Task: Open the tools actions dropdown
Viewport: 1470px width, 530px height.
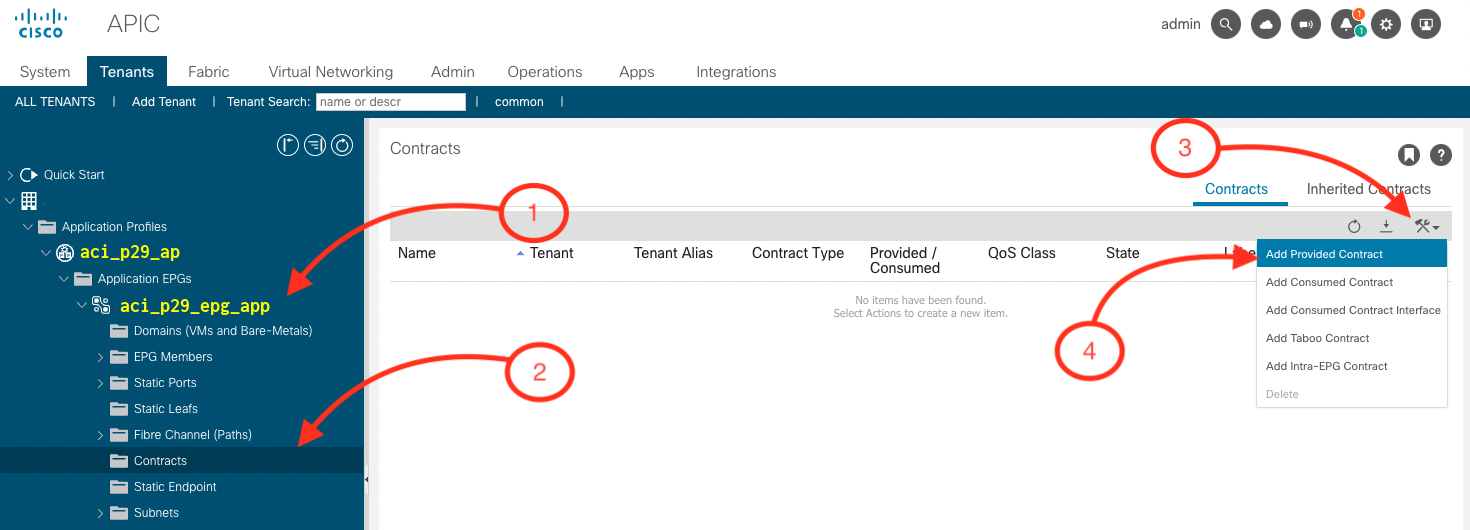Action: 1426,227
